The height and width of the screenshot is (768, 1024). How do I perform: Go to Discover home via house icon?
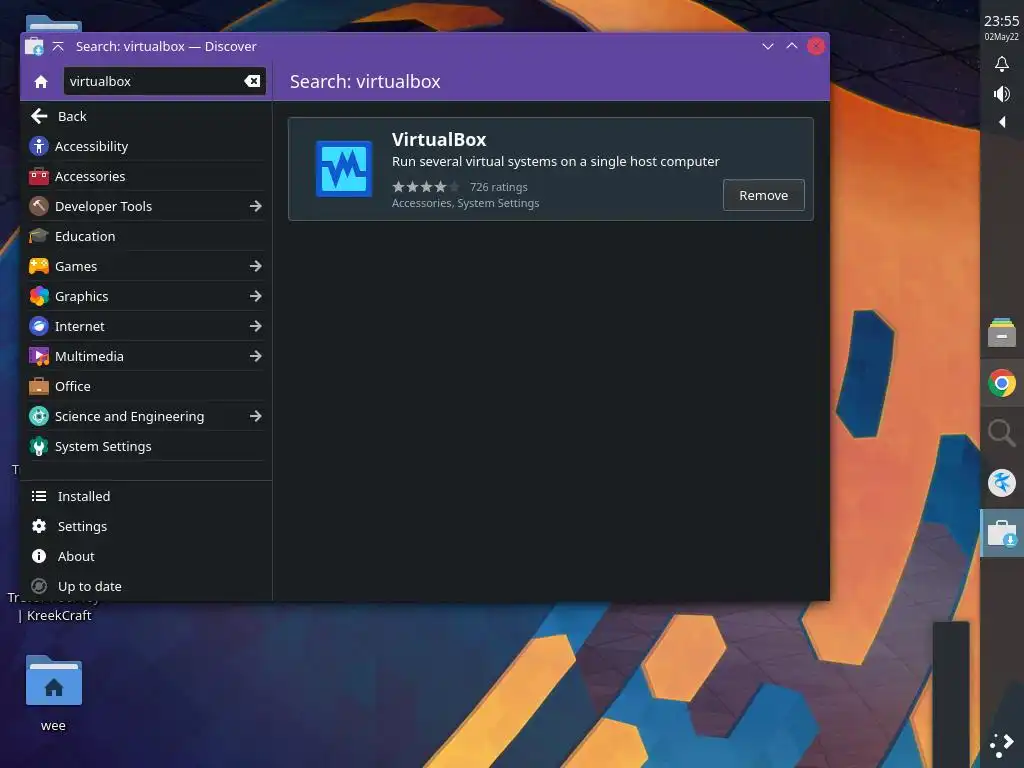[x=41, y=82]
